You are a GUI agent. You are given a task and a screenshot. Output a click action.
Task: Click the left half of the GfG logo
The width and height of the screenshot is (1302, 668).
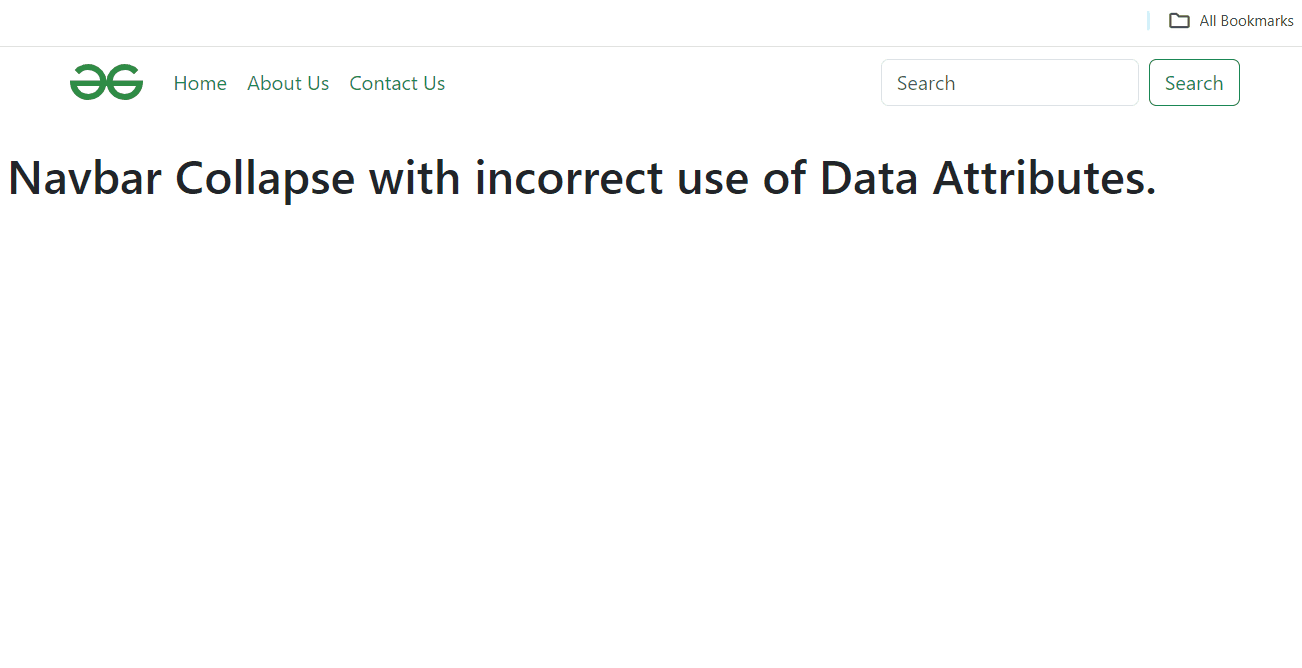(88, 82)
